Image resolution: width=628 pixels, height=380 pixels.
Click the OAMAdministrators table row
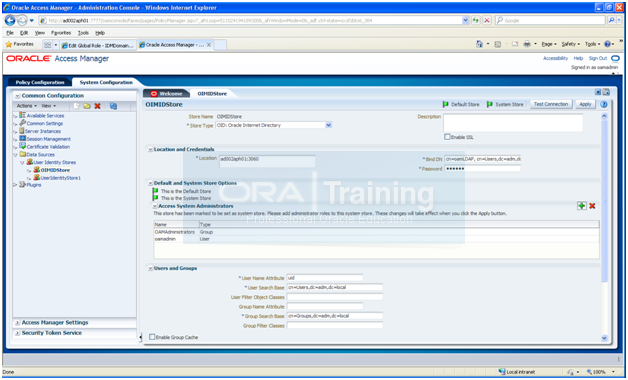(x=376, y=232)
